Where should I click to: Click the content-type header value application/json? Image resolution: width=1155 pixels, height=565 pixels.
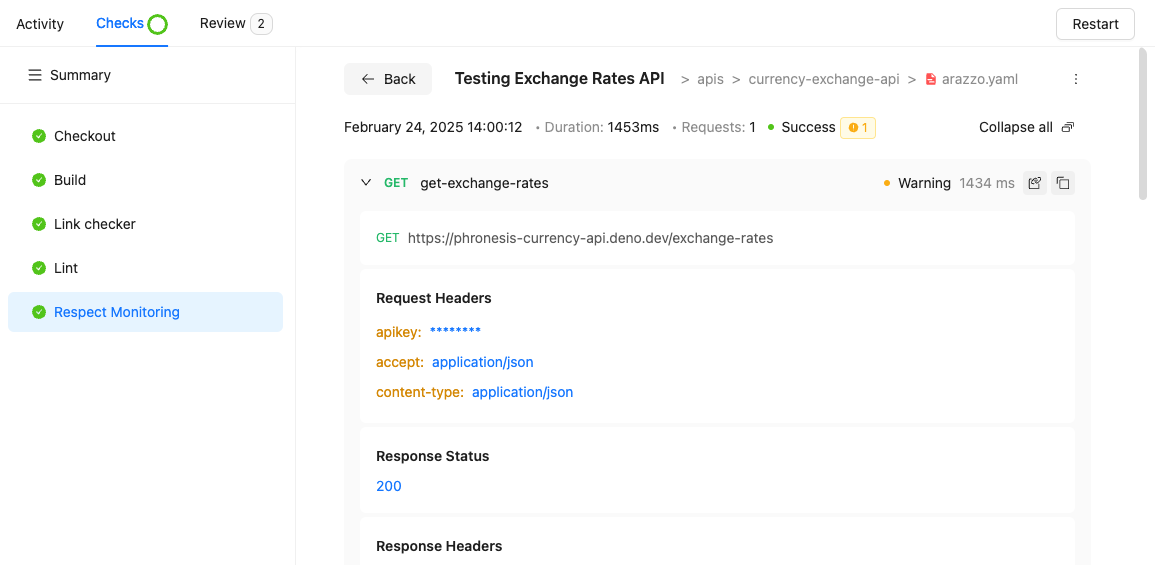(522, 392)
